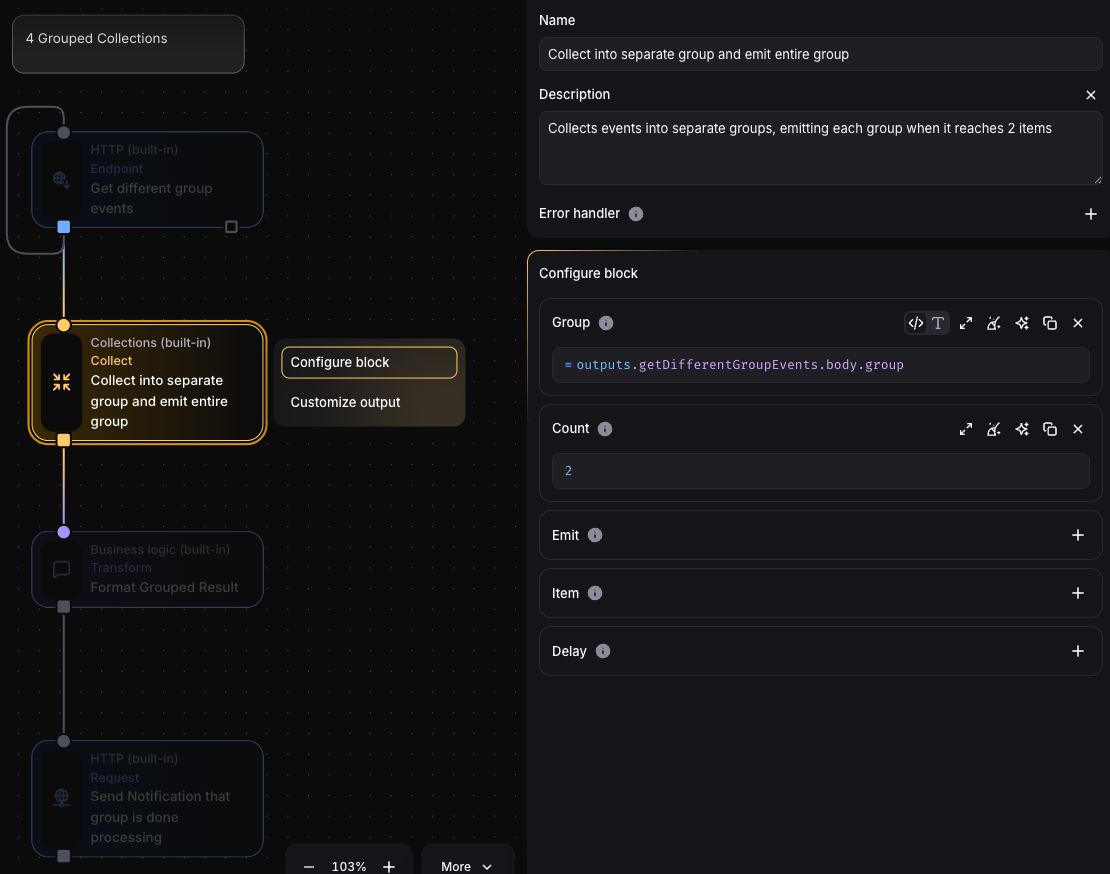Copy the Count field value
The width and height of the screenshot is (1110, 874).
(x=1050, y=429)
